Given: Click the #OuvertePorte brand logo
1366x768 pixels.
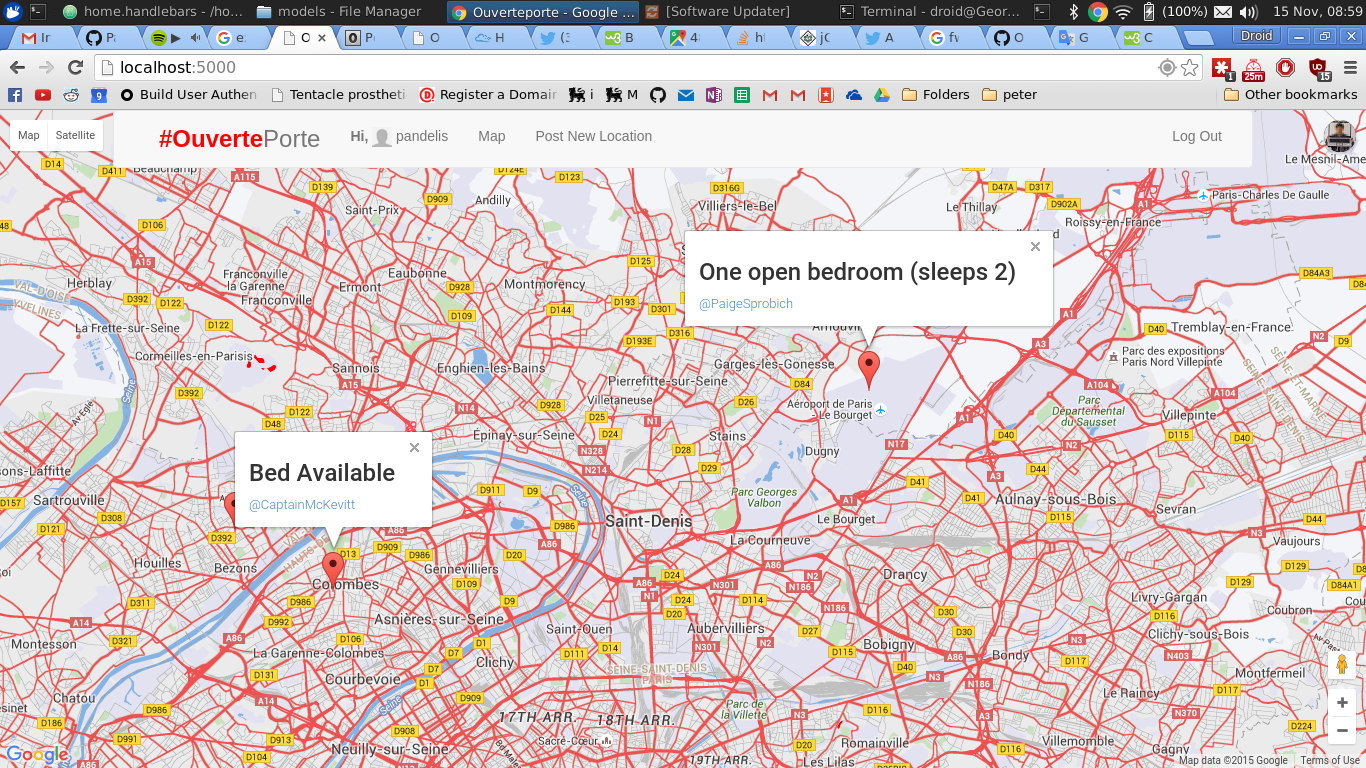Looking at the screenshot, I should pyautogui.click(x=239, y=138).
